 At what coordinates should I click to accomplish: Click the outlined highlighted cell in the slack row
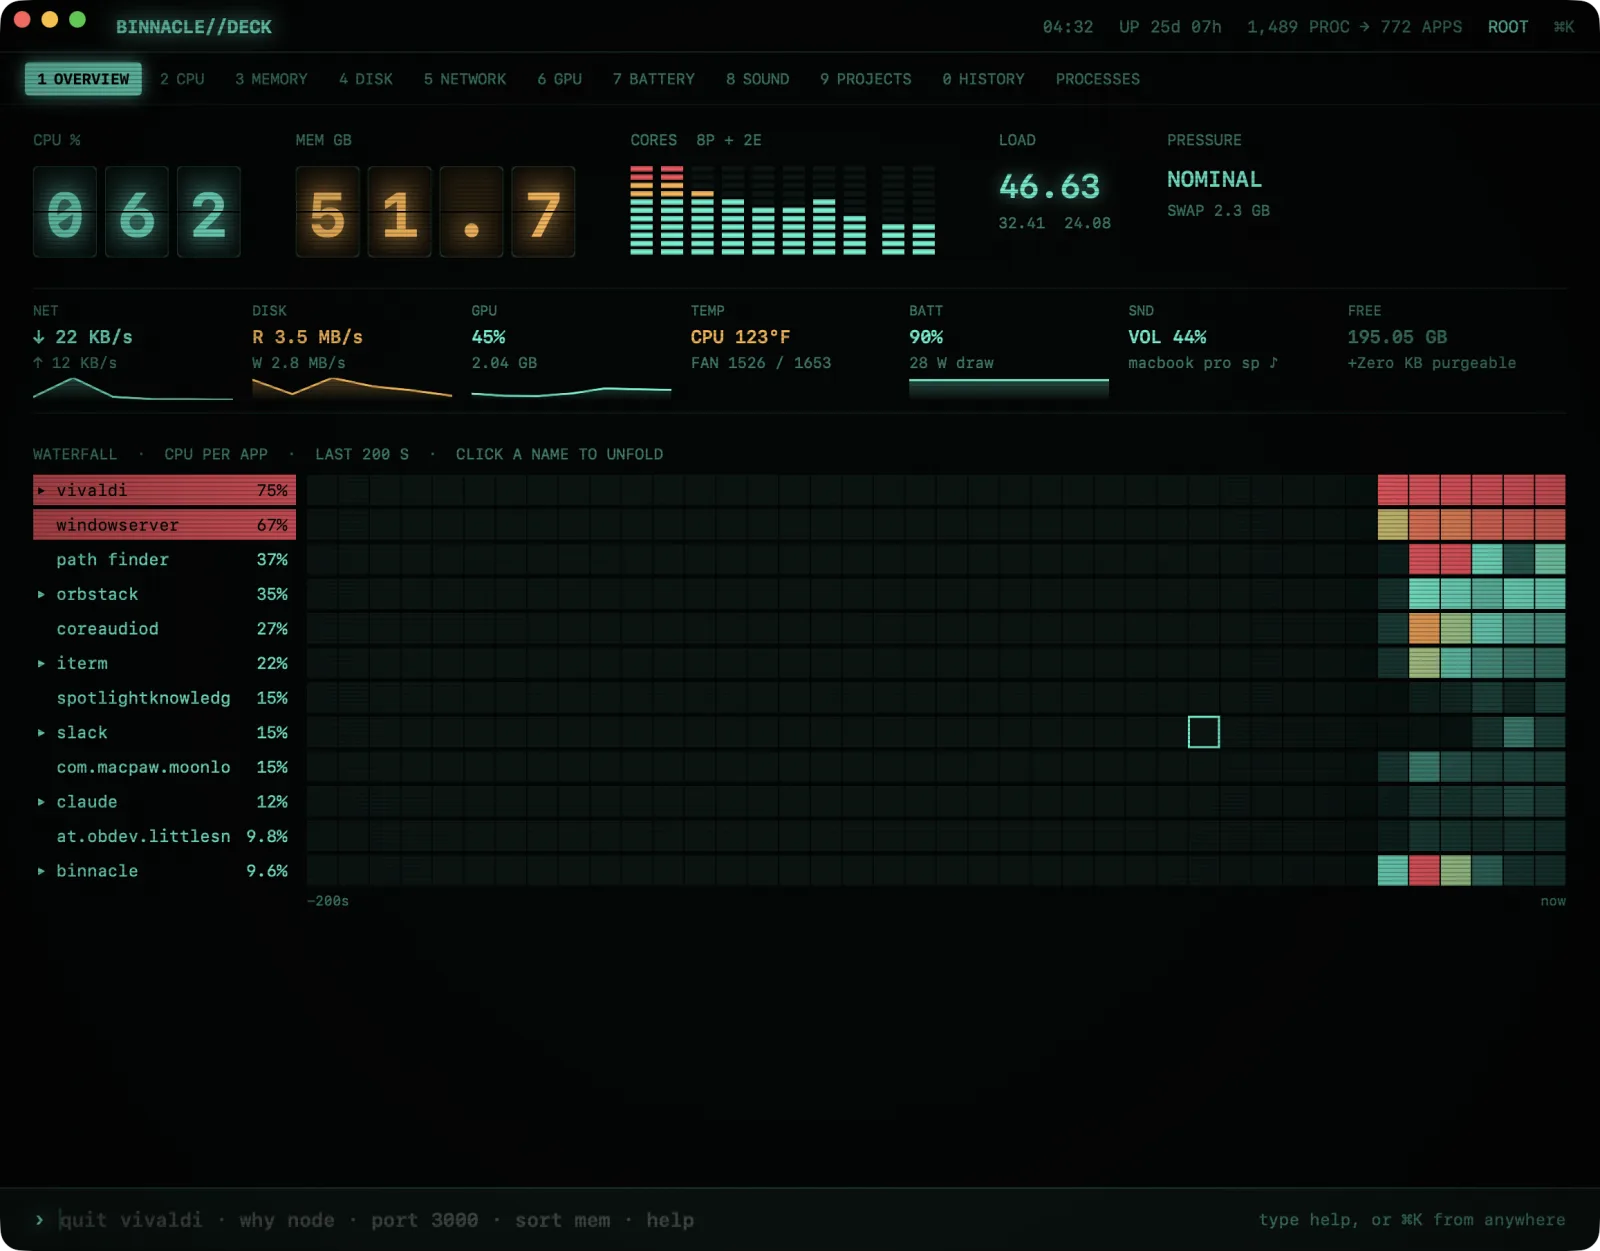(x=1203, y=732)
